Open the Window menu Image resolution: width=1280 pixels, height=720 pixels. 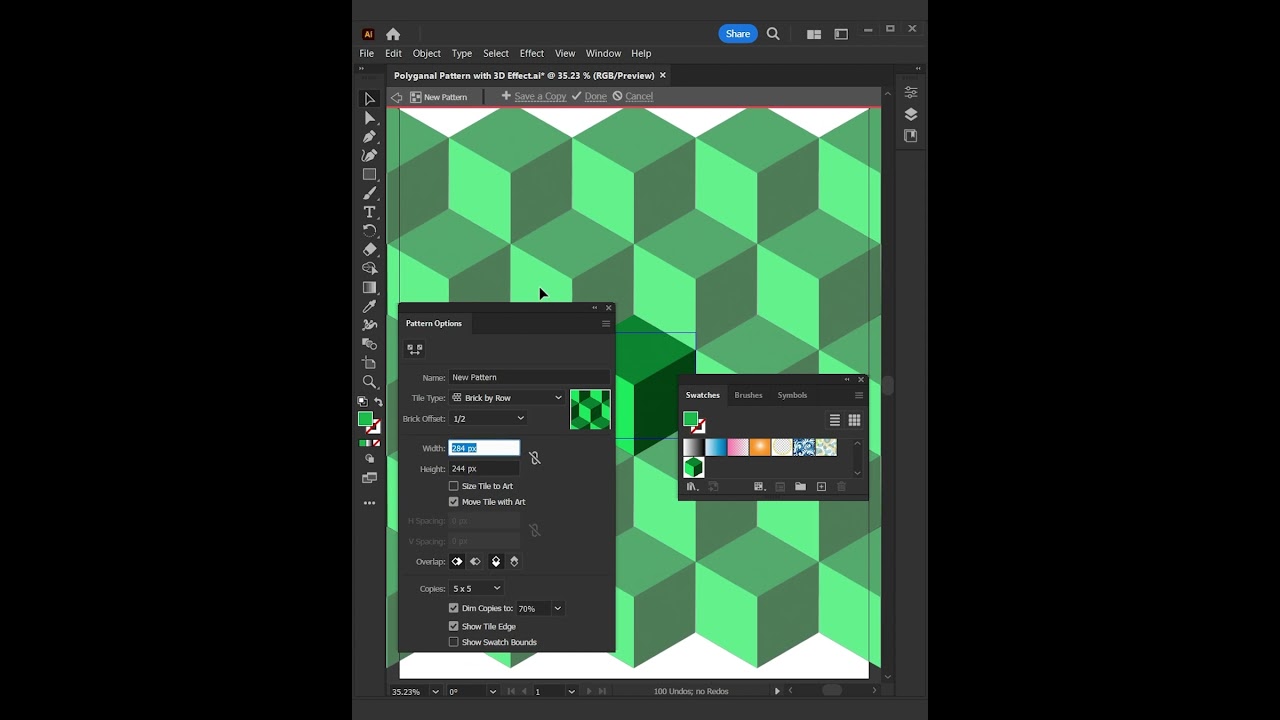click(603, 54)
